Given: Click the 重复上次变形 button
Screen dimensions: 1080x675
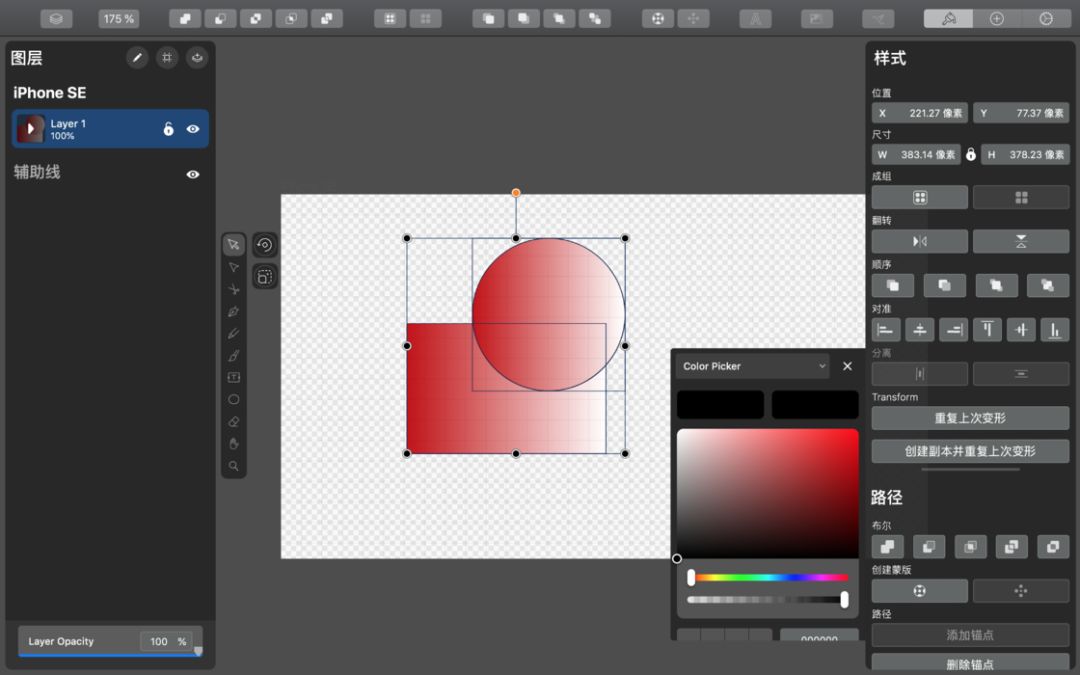Looking at the screenshot, I should [970, 418].
